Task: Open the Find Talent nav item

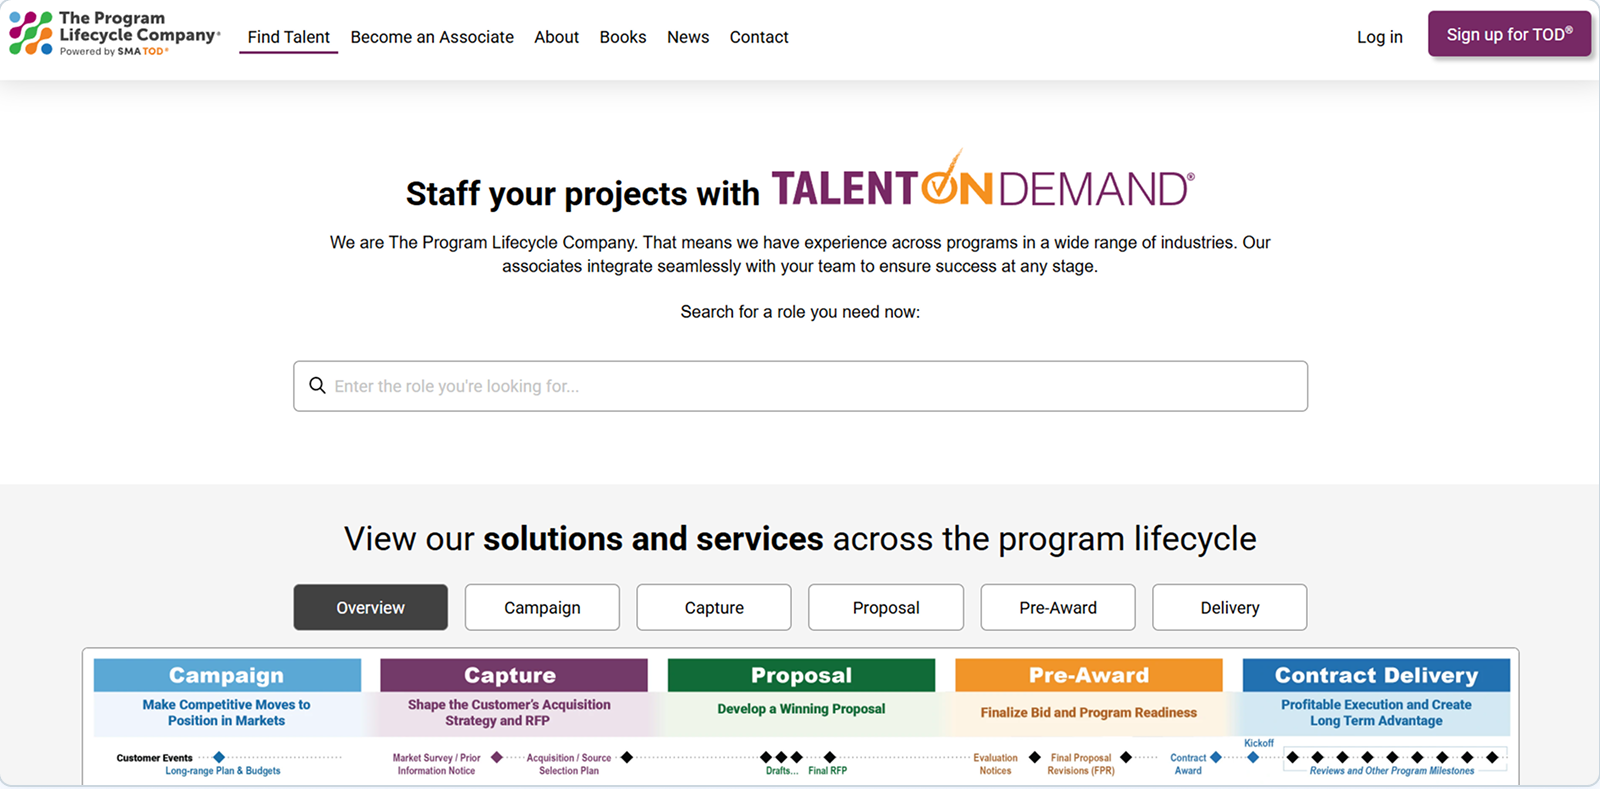Action: 288,37
